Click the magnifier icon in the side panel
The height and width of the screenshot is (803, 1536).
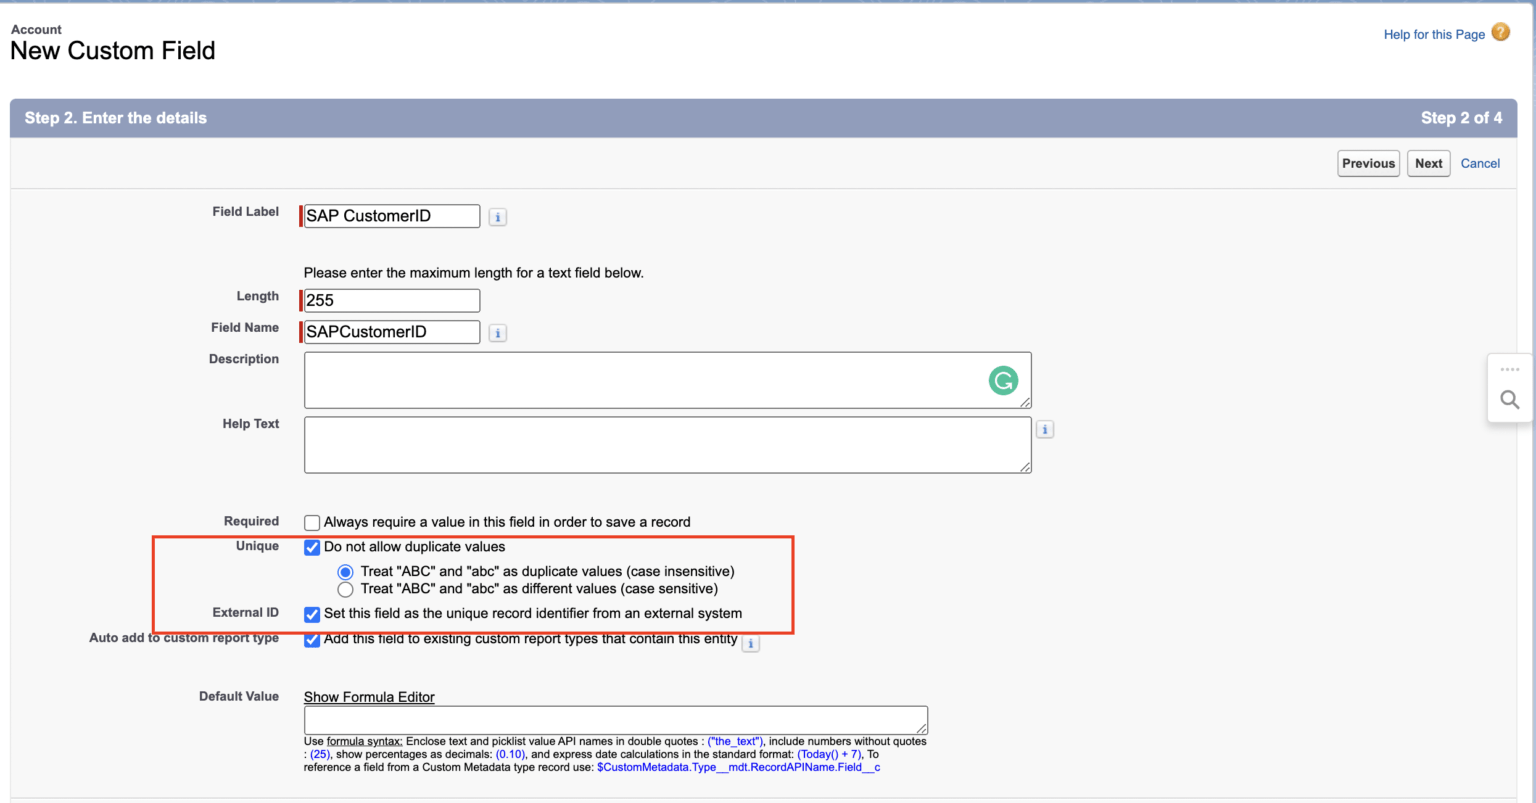(1509, 399)
